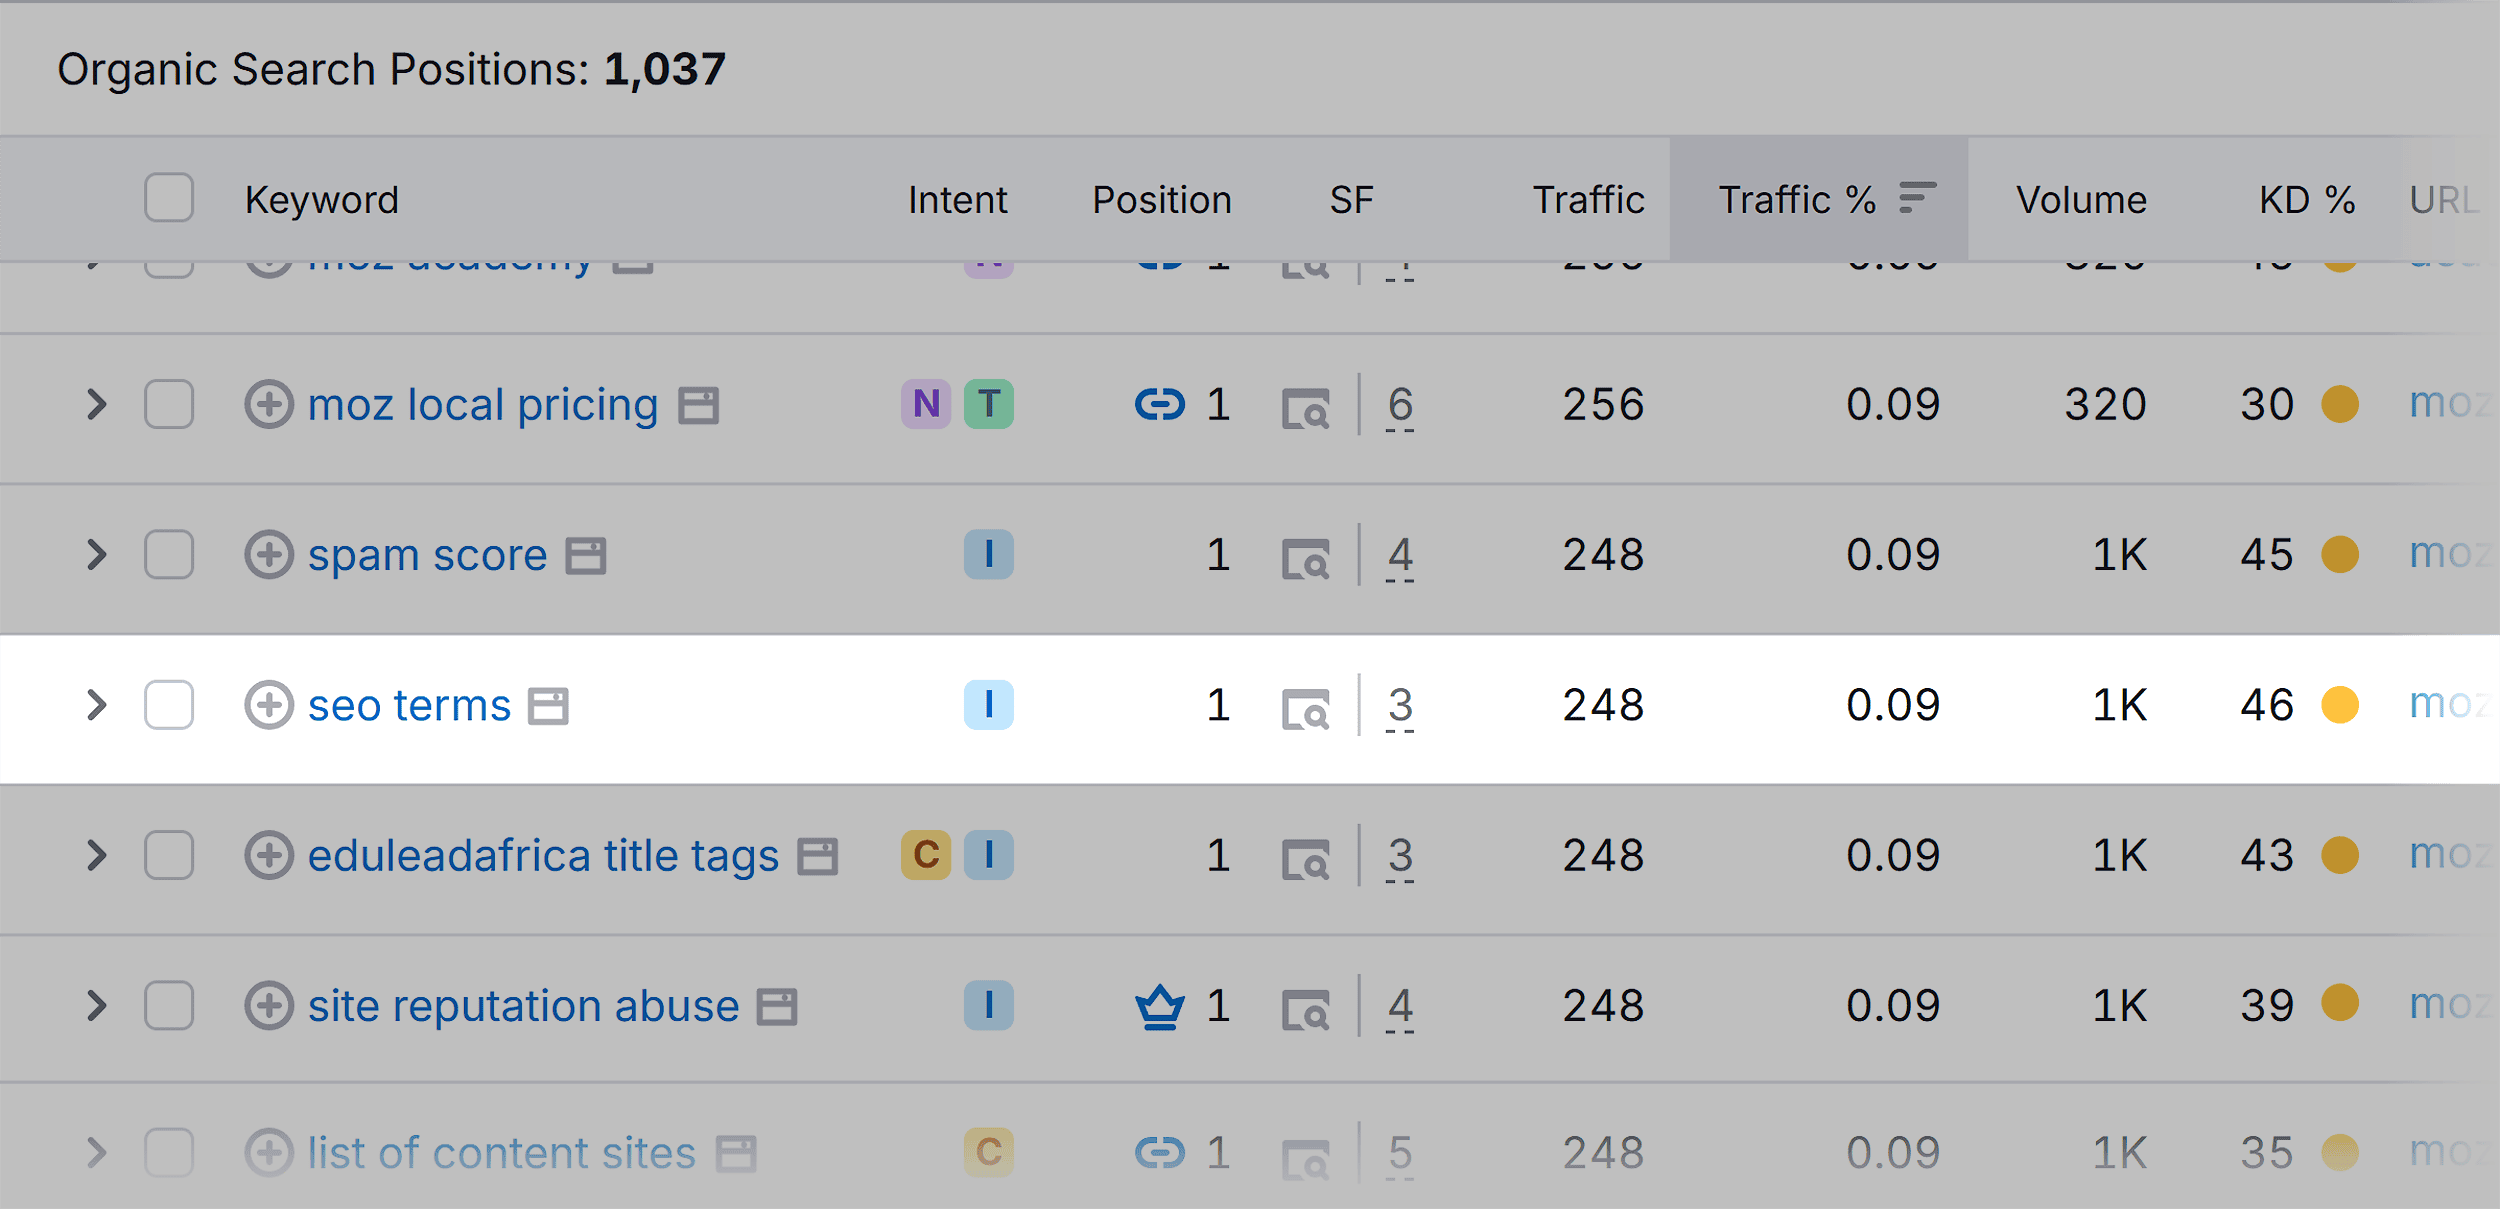The image size is (2500, 1209).
Task: Expand the 'seo terms' row details
Action: 96,705
